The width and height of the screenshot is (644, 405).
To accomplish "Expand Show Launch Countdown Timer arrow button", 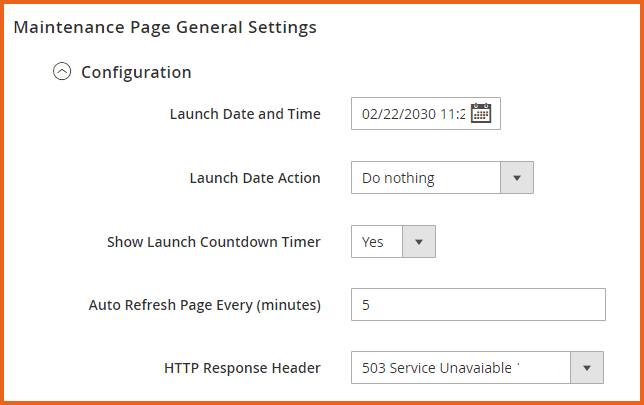I will tap(418, 242).
